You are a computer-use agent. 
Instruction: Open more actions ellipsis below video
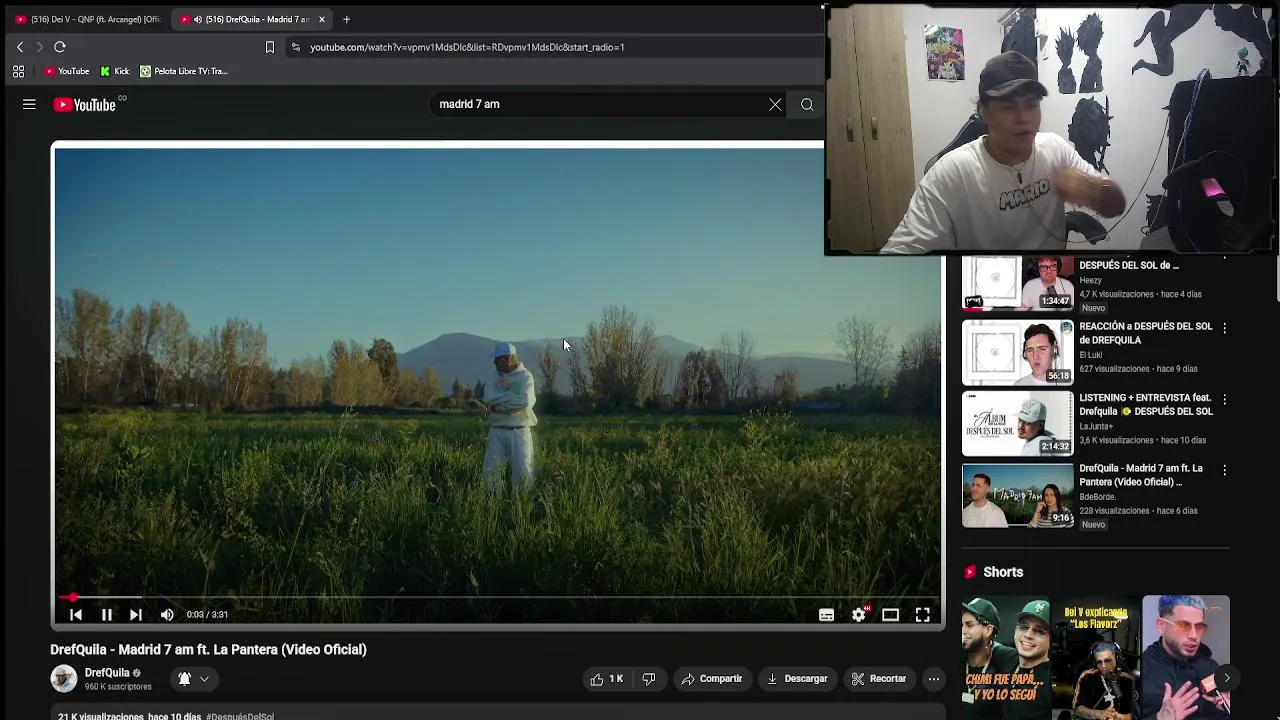pos(933,679)
